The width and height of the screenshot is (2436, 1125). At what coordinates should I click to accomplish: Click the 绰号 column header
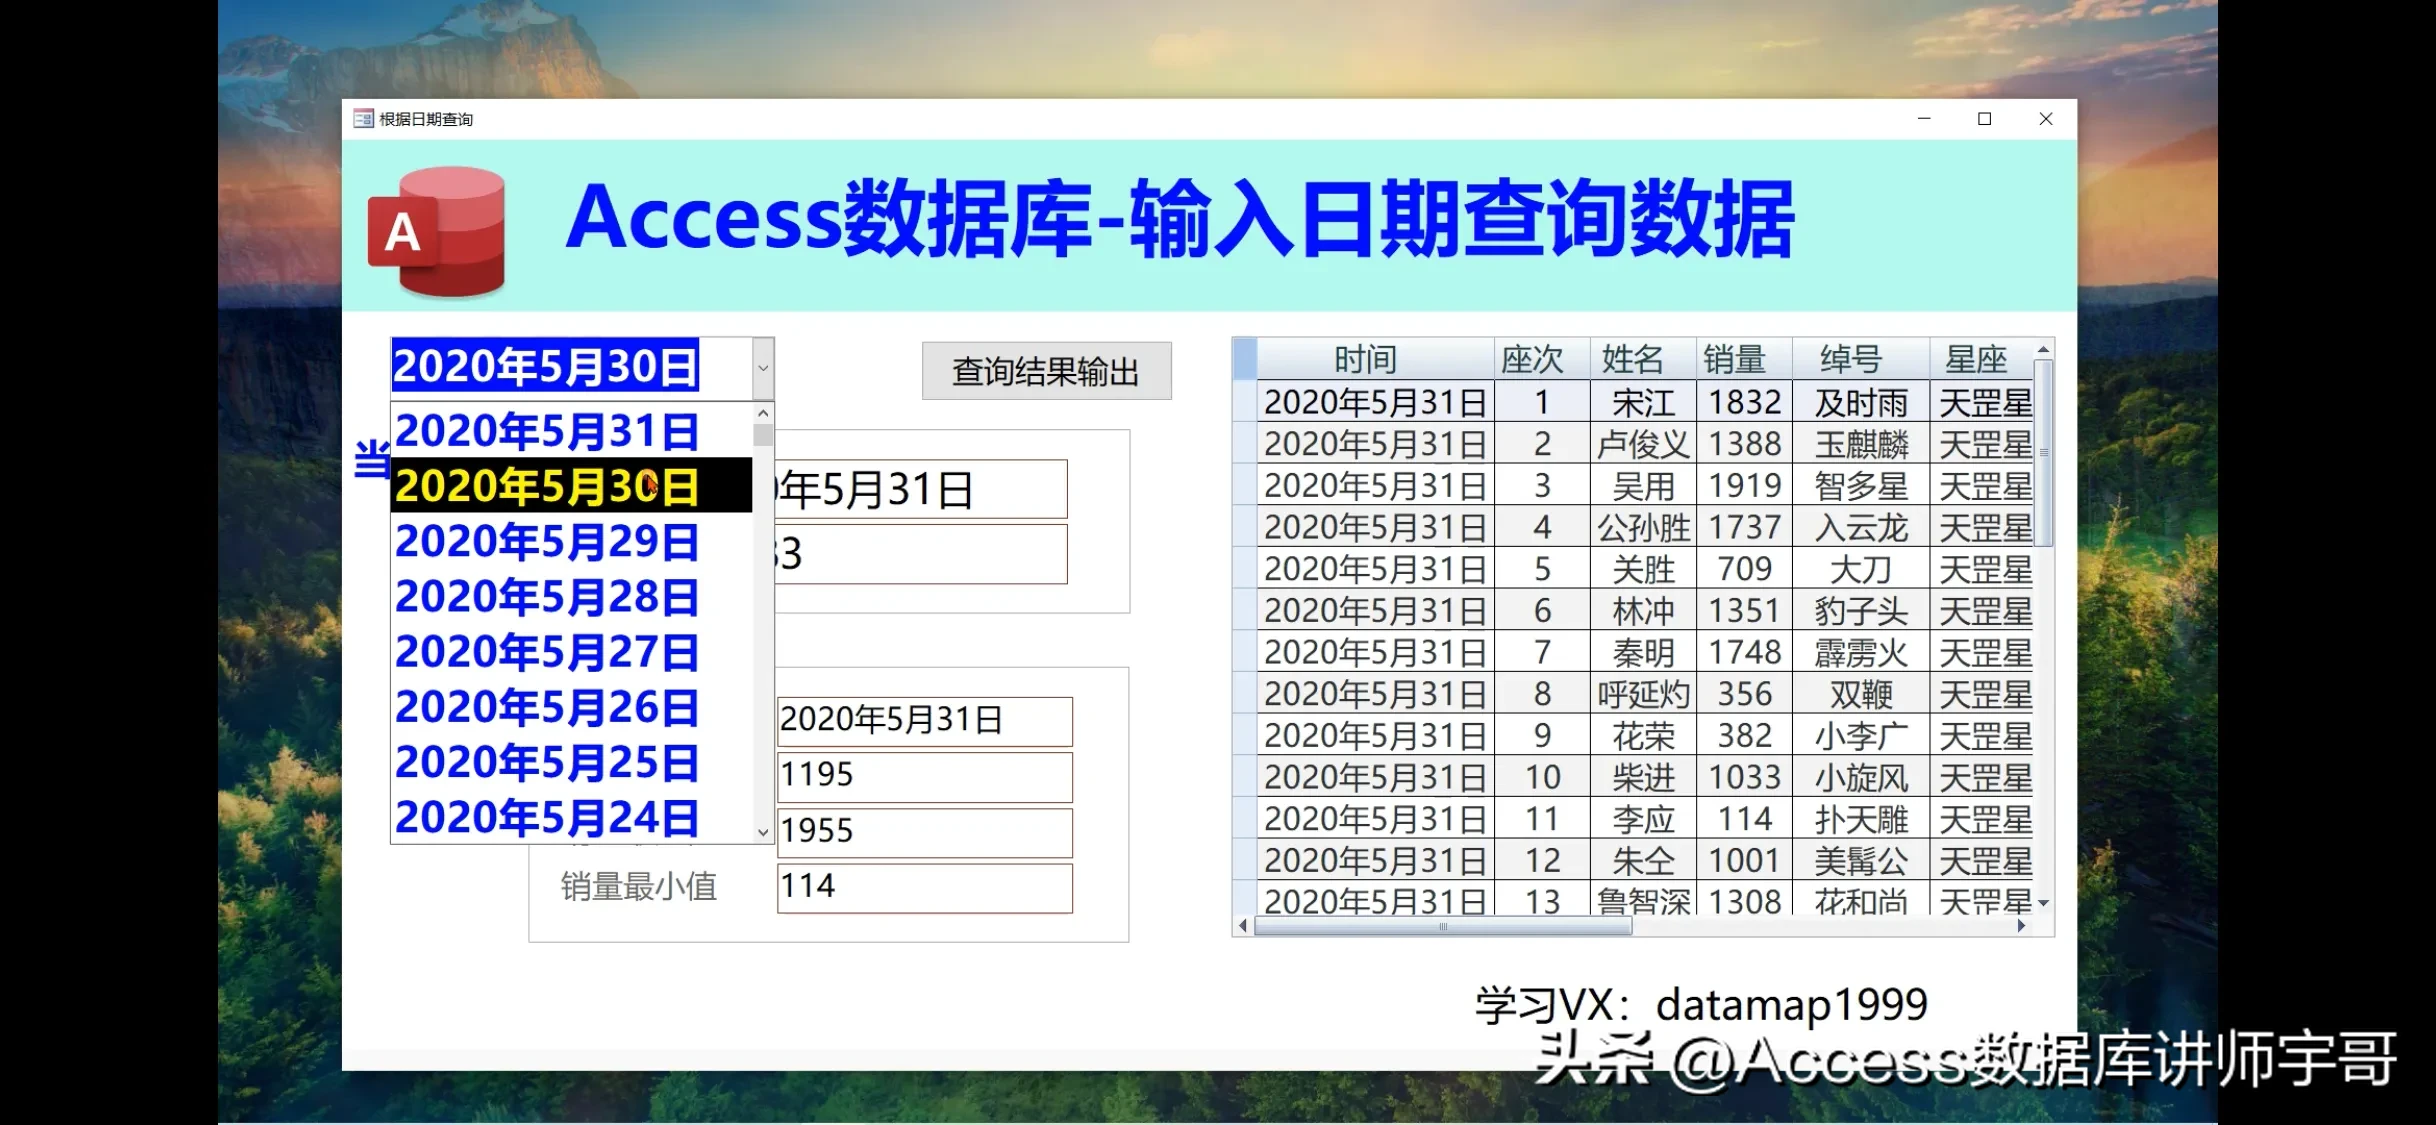[1861, 359]
